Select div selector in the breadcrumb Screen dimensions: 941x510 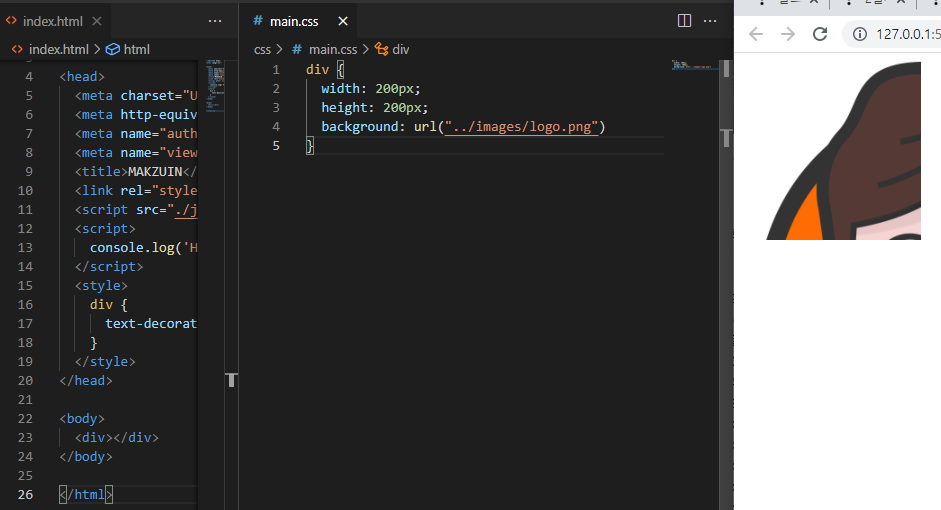[392, 49]
